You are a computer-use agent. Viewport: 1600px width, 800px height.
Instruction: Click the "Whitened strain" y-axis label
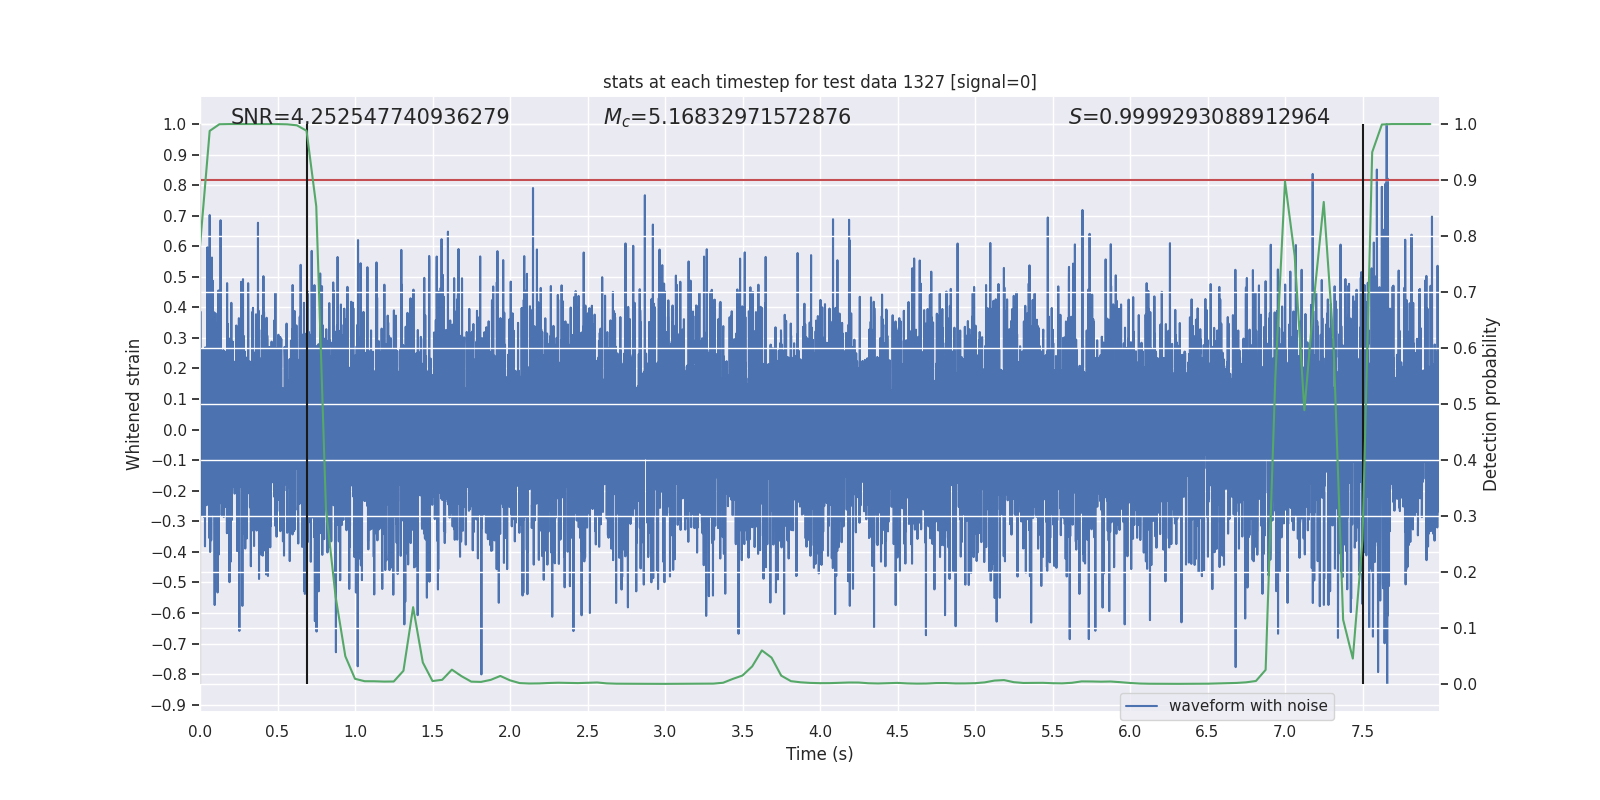(x=133, y=404)
